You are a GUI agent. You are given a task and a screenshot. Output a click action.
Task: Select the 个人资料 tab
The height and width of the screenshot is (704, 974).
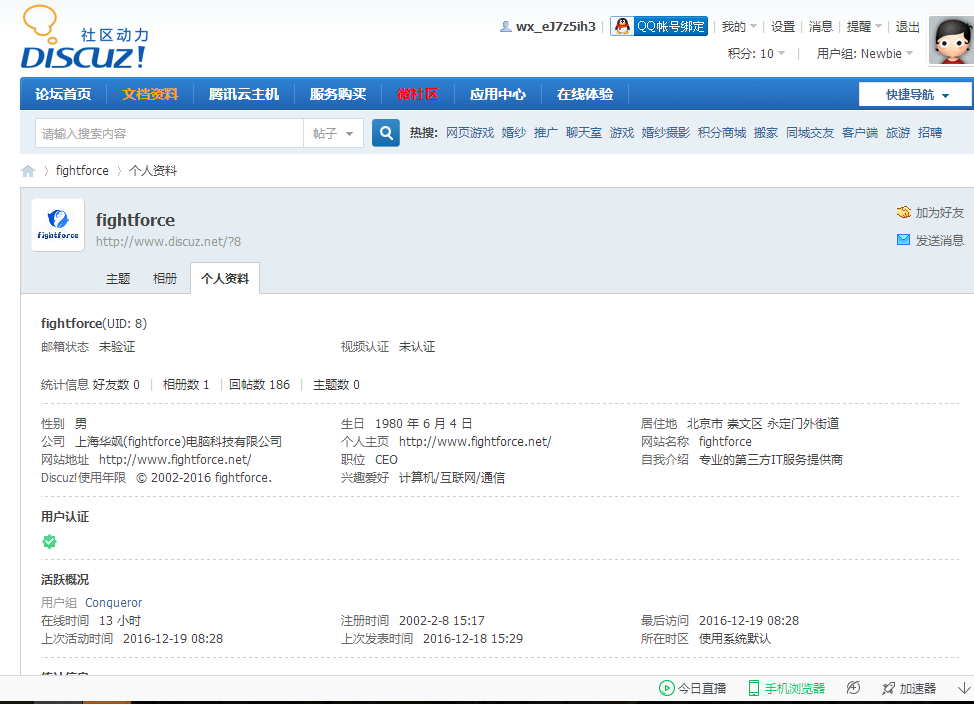pyautogui.click(x=225, y=278)
